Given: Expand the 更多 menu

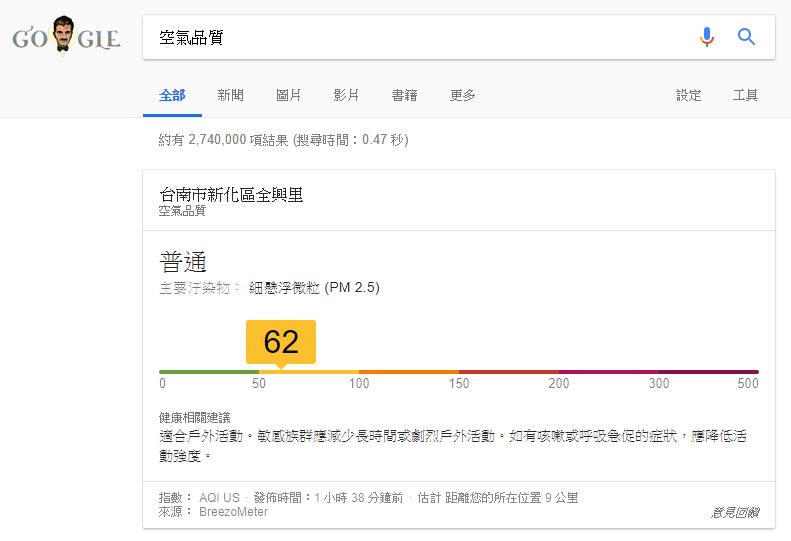Looking at the screenshot, I should 463,95.
